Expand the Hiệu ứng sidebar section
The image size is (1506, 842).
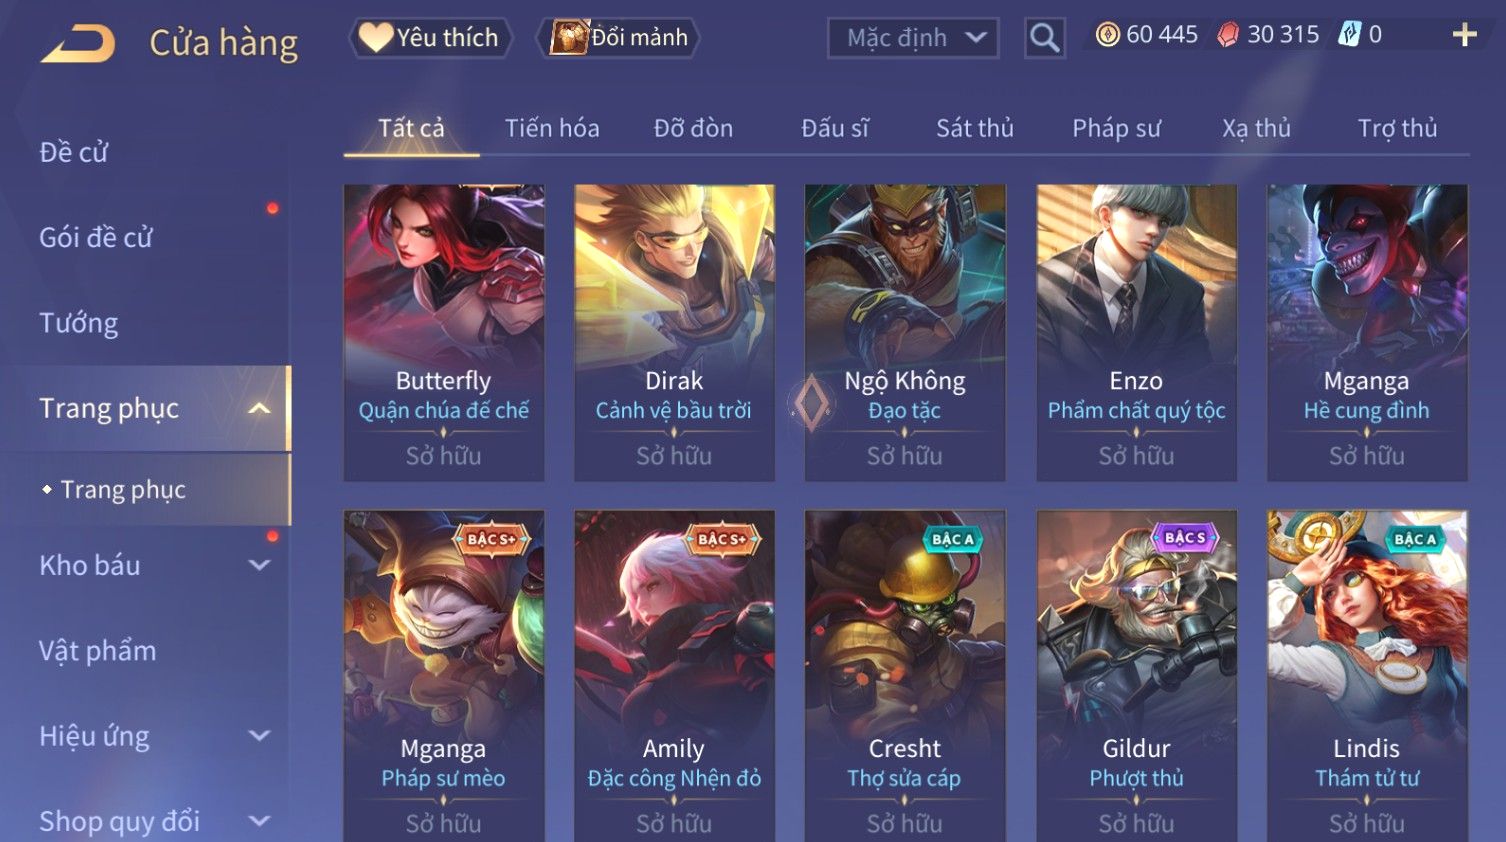(x=259, y=736)
